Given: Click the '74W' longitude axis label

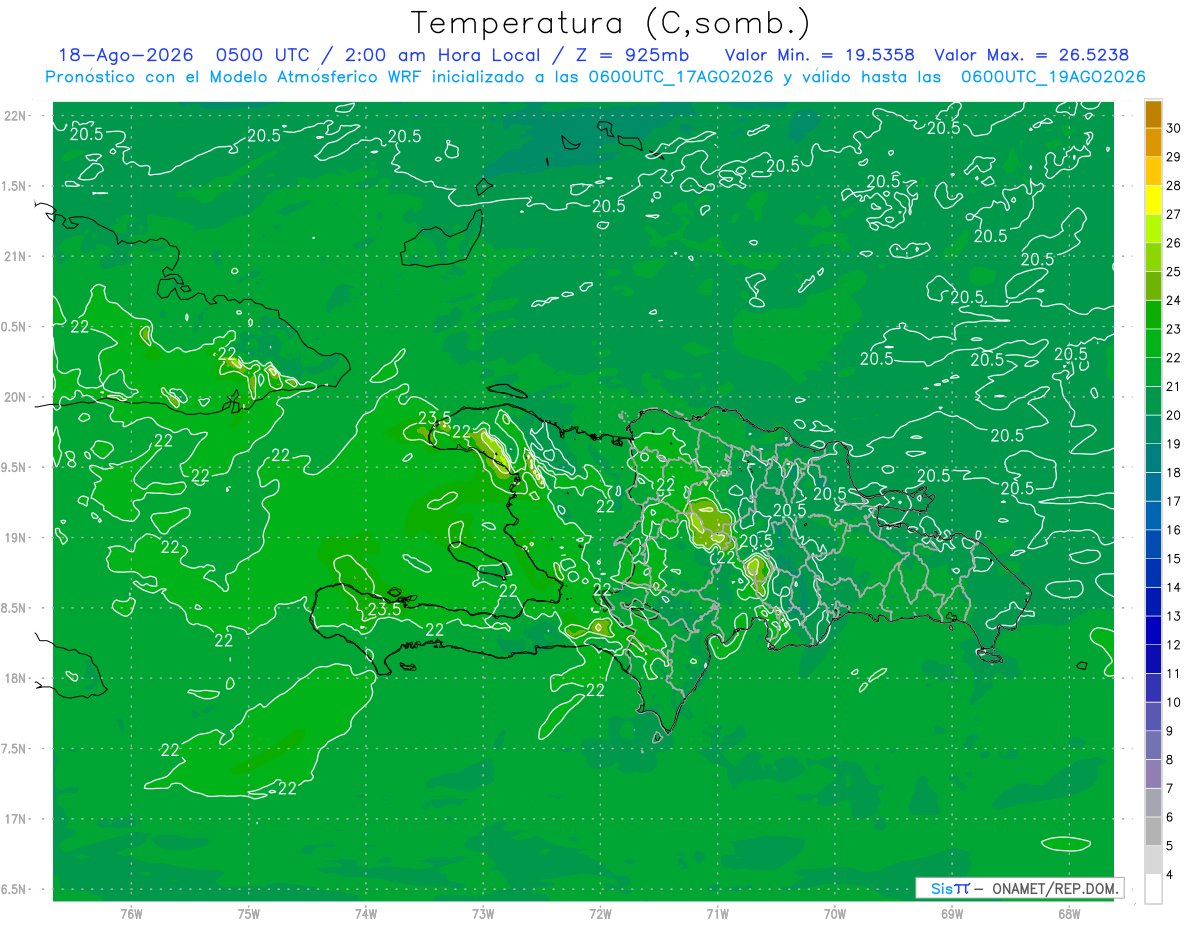Looking at the screenshot, I should pyautogui.click(x=366, y=914).
